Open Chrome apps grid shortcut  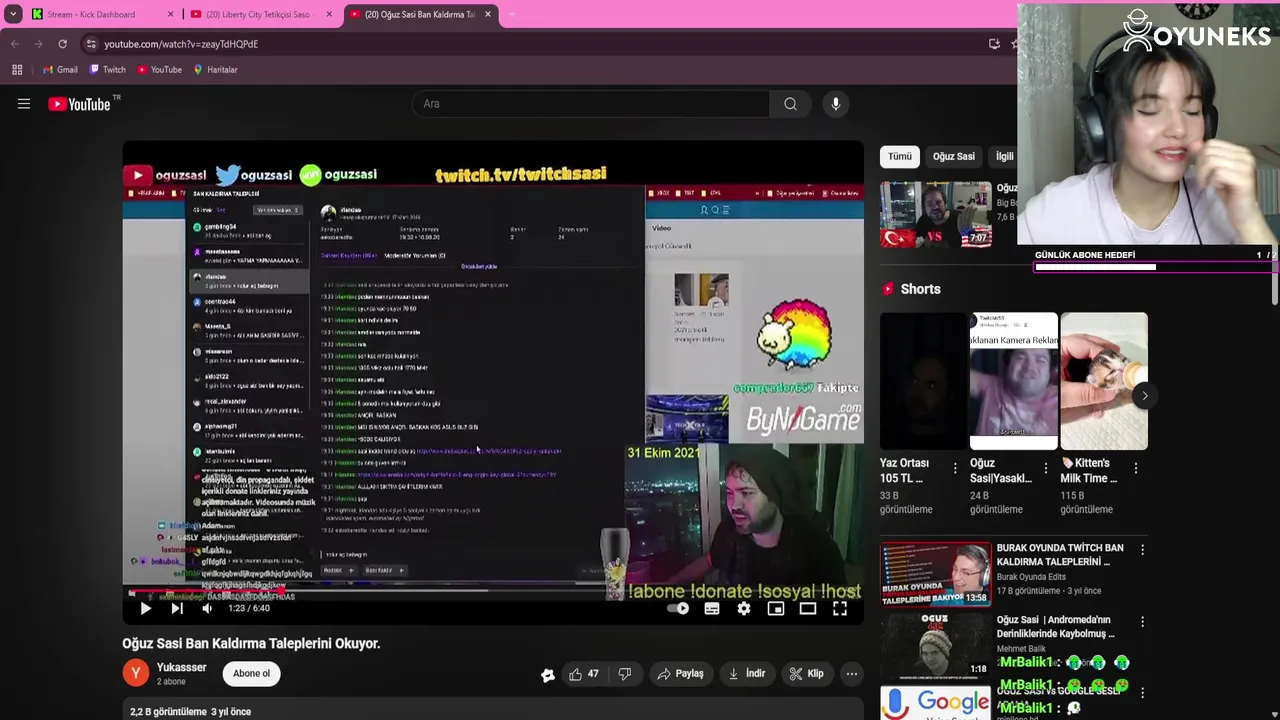(17, 70)
